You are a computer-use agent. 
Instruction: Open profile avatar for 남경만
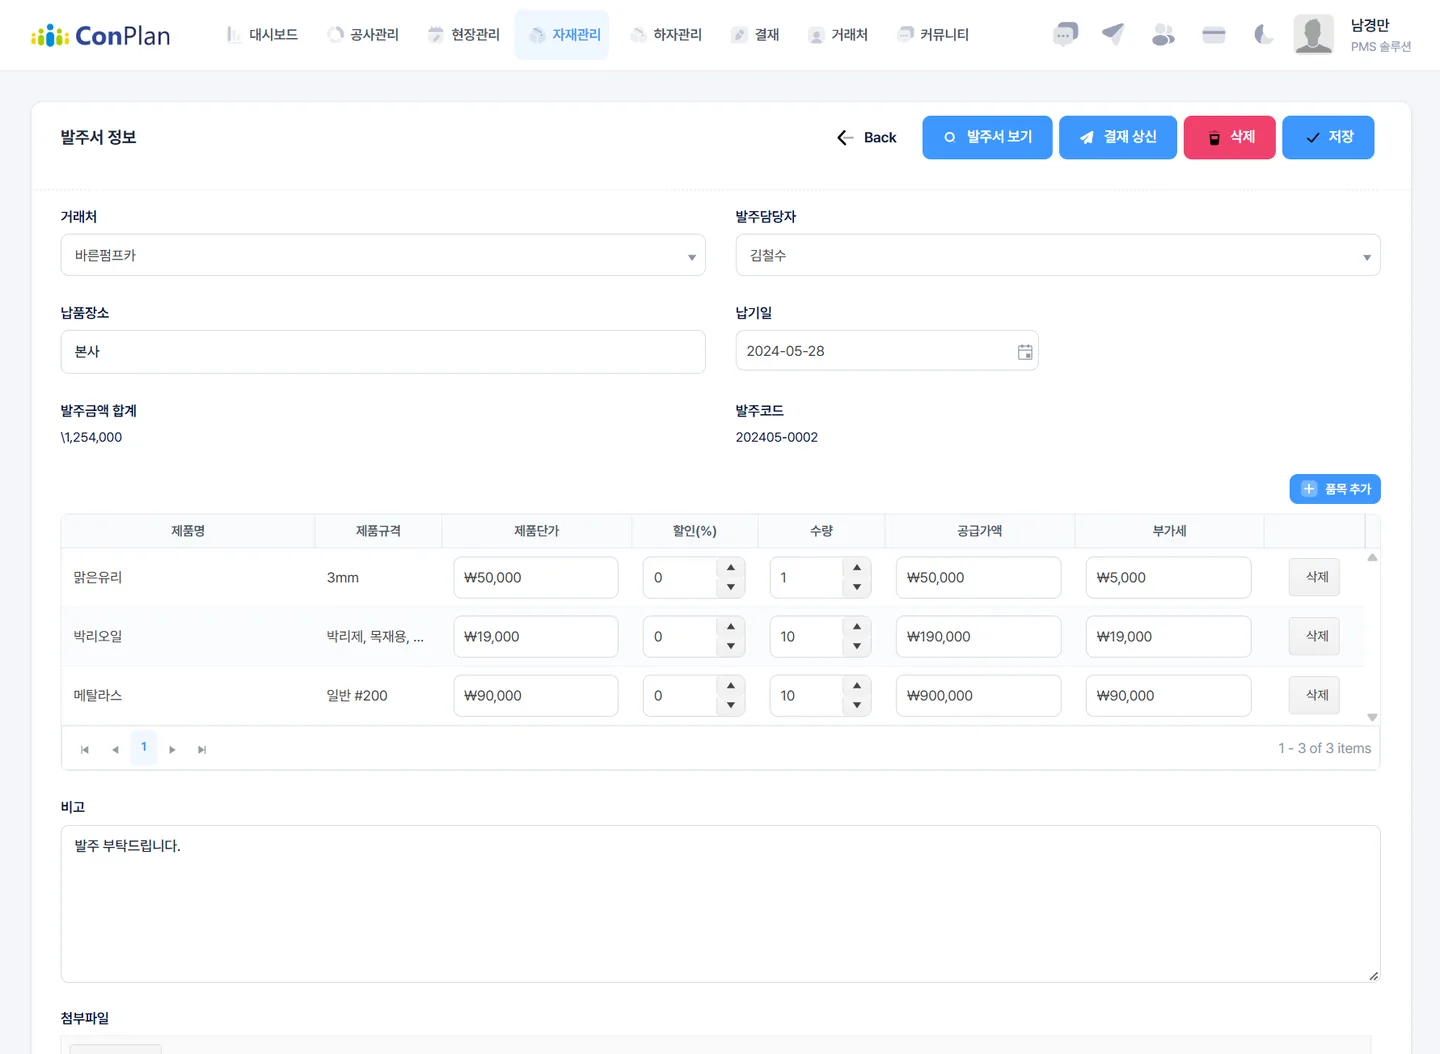pos(1313,35)
